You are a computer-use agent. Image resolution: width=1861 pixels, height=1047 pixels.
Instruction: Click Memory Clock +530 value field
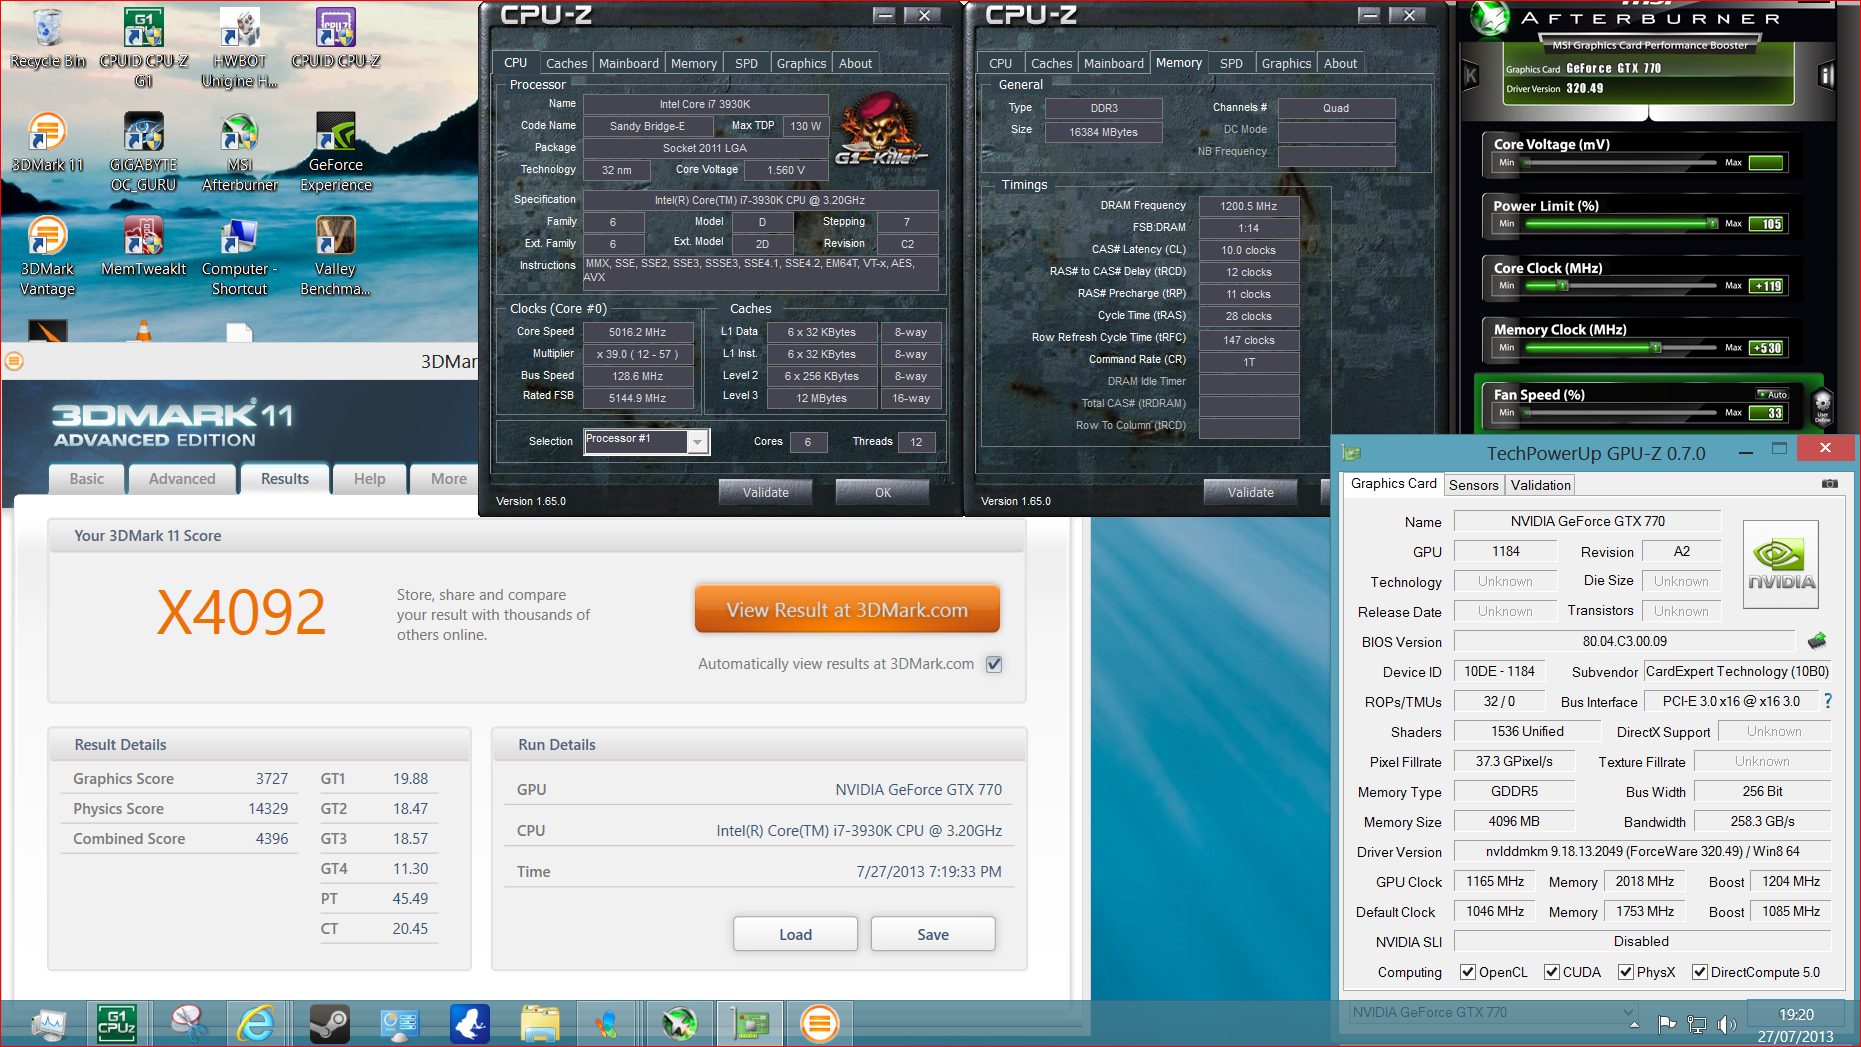[x=1767, y=348]
